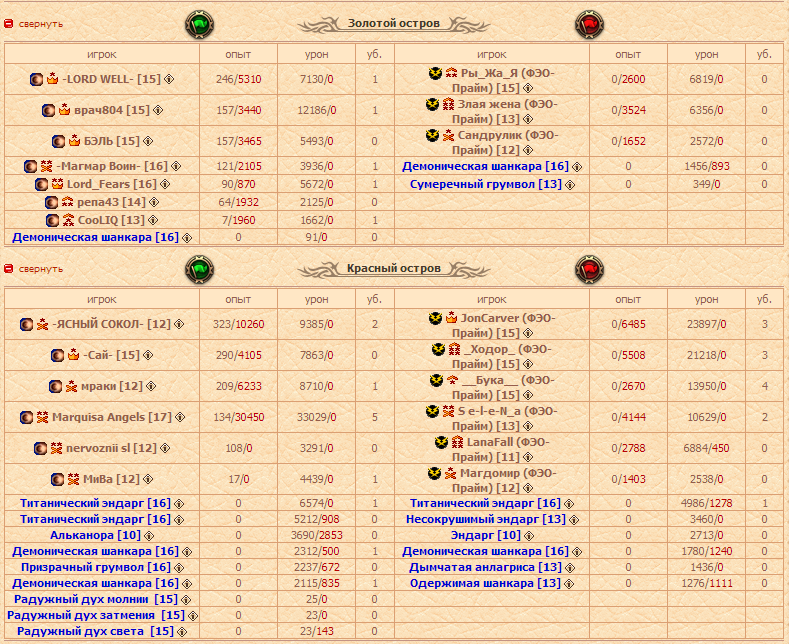This screenshot has width=789, height=644.
Task: Open Радужный дух молнии [15] link
Action: coord(96,600)
